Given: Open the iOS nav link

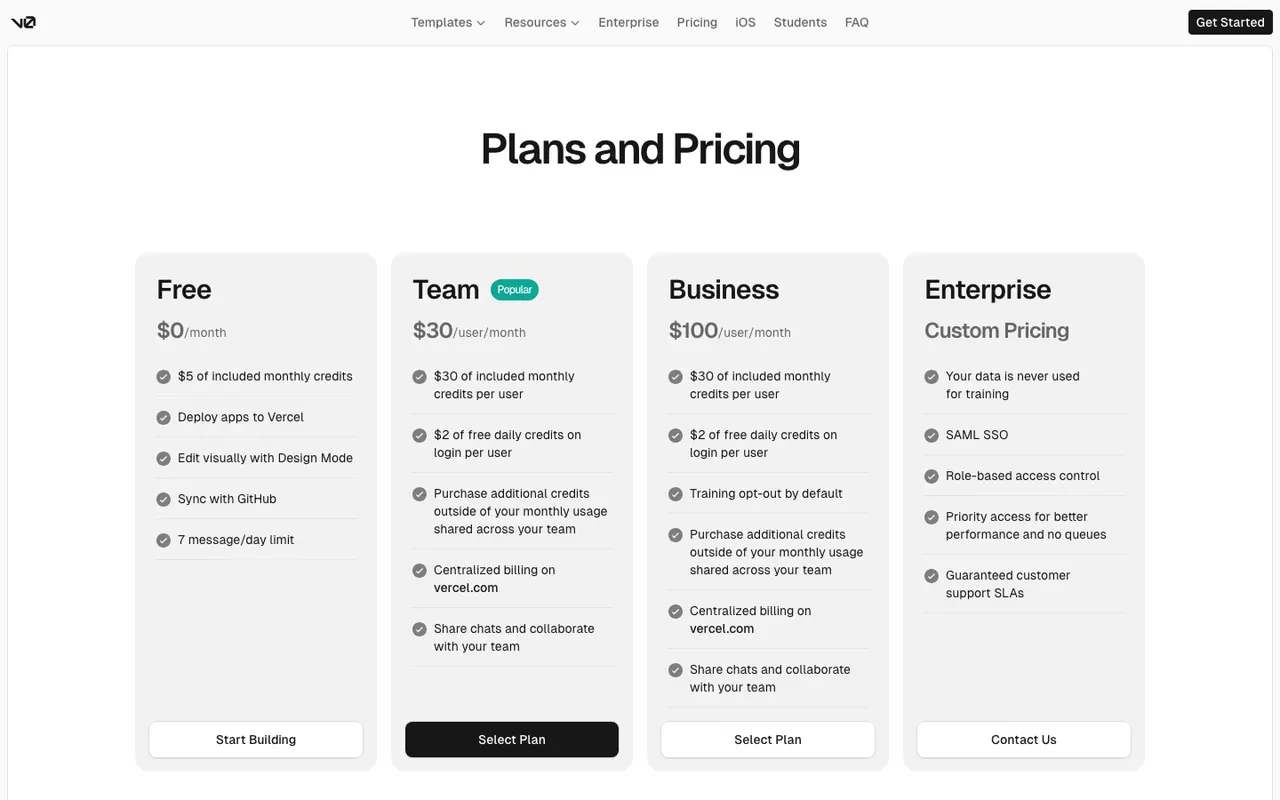Looking at the screenshot, I should (745, 22).
